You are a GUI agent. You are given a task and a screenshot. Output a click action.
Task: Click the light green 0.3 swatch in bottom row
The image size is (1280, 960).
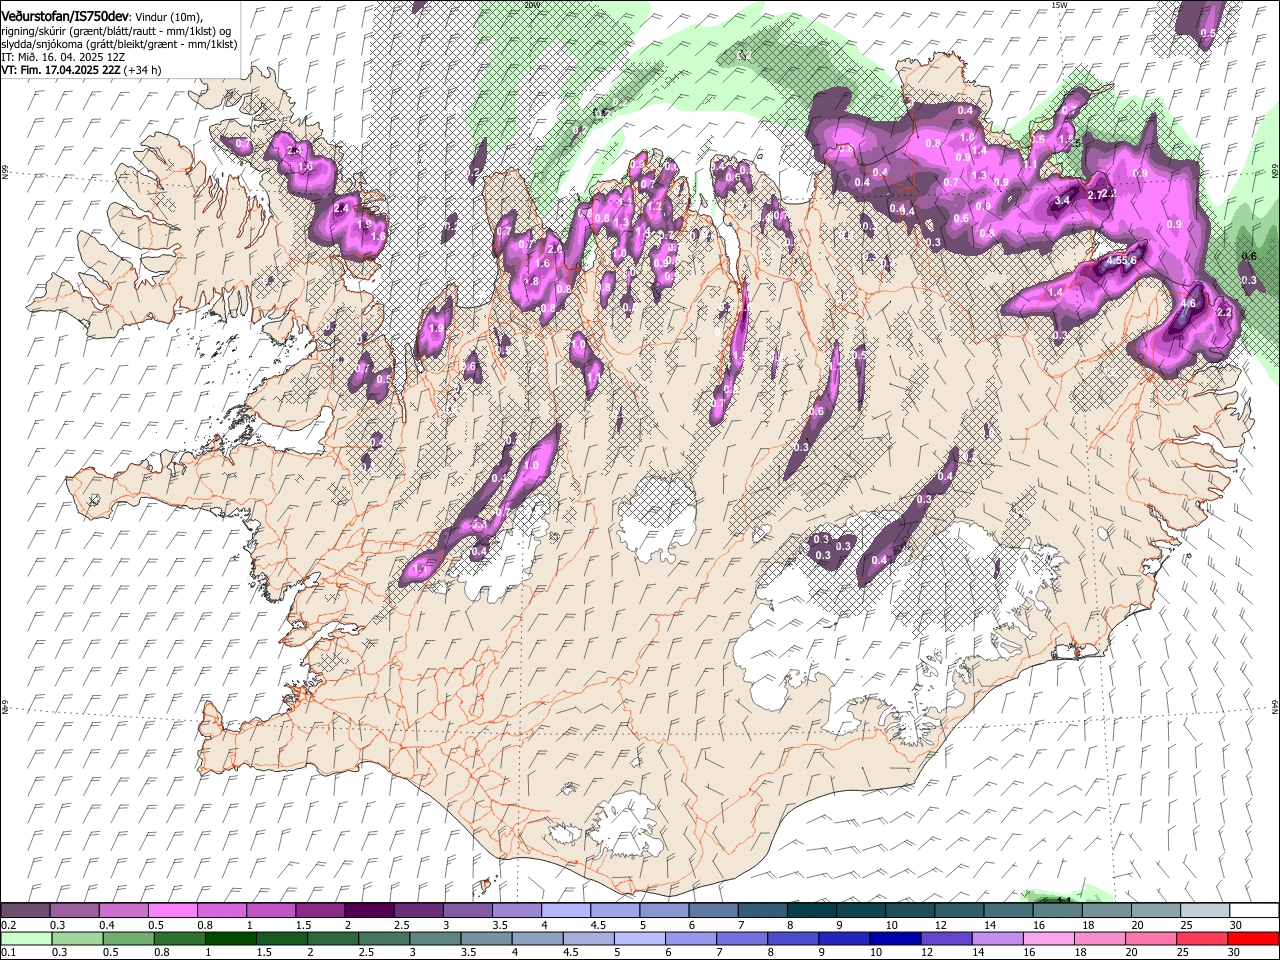[x=77, y=938]
